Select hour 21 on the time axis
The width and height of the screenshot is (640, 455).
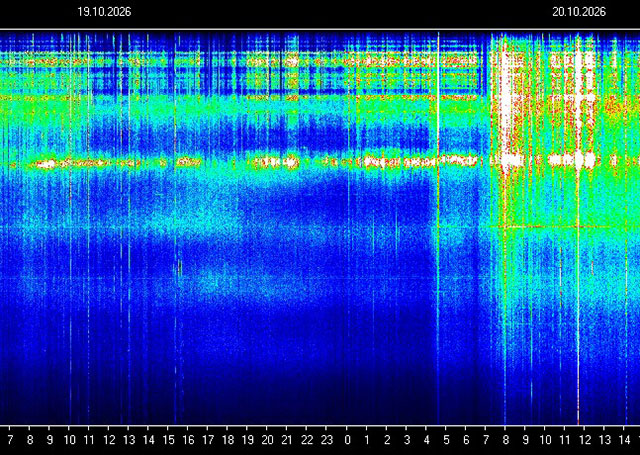[x=287, y=440]
